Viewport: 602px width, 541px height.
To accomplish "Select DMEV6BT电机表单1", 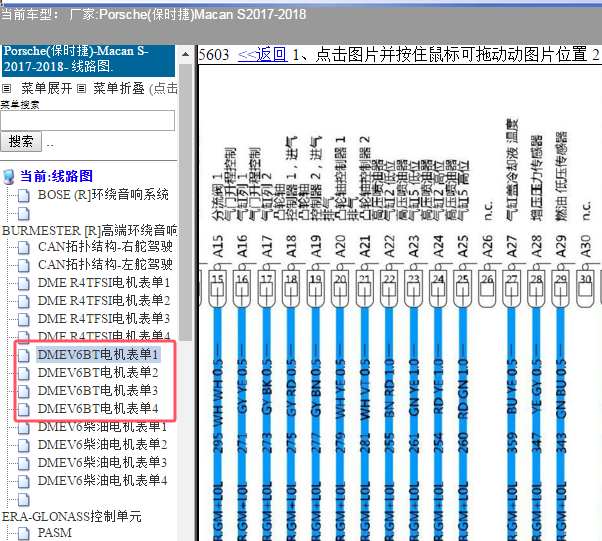I will pos(98,354).
